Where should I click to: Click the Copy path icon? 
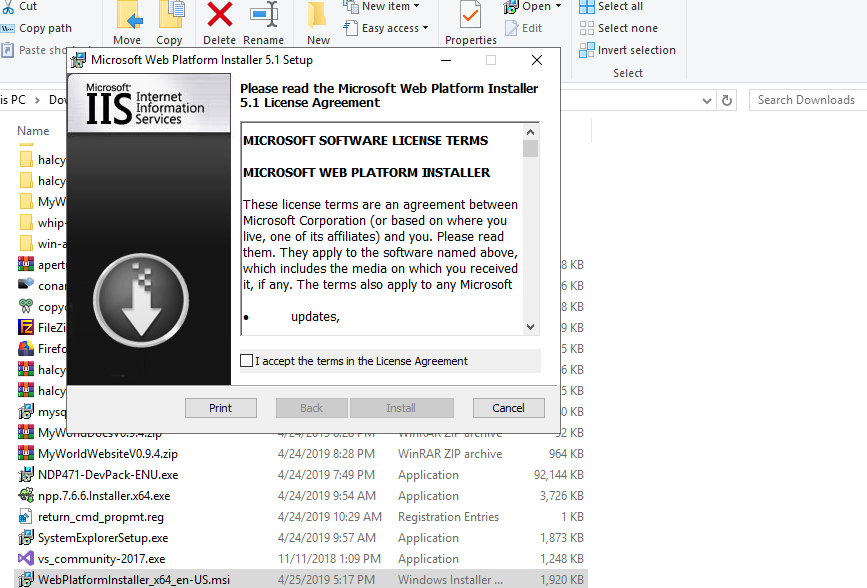pos(8,28)
